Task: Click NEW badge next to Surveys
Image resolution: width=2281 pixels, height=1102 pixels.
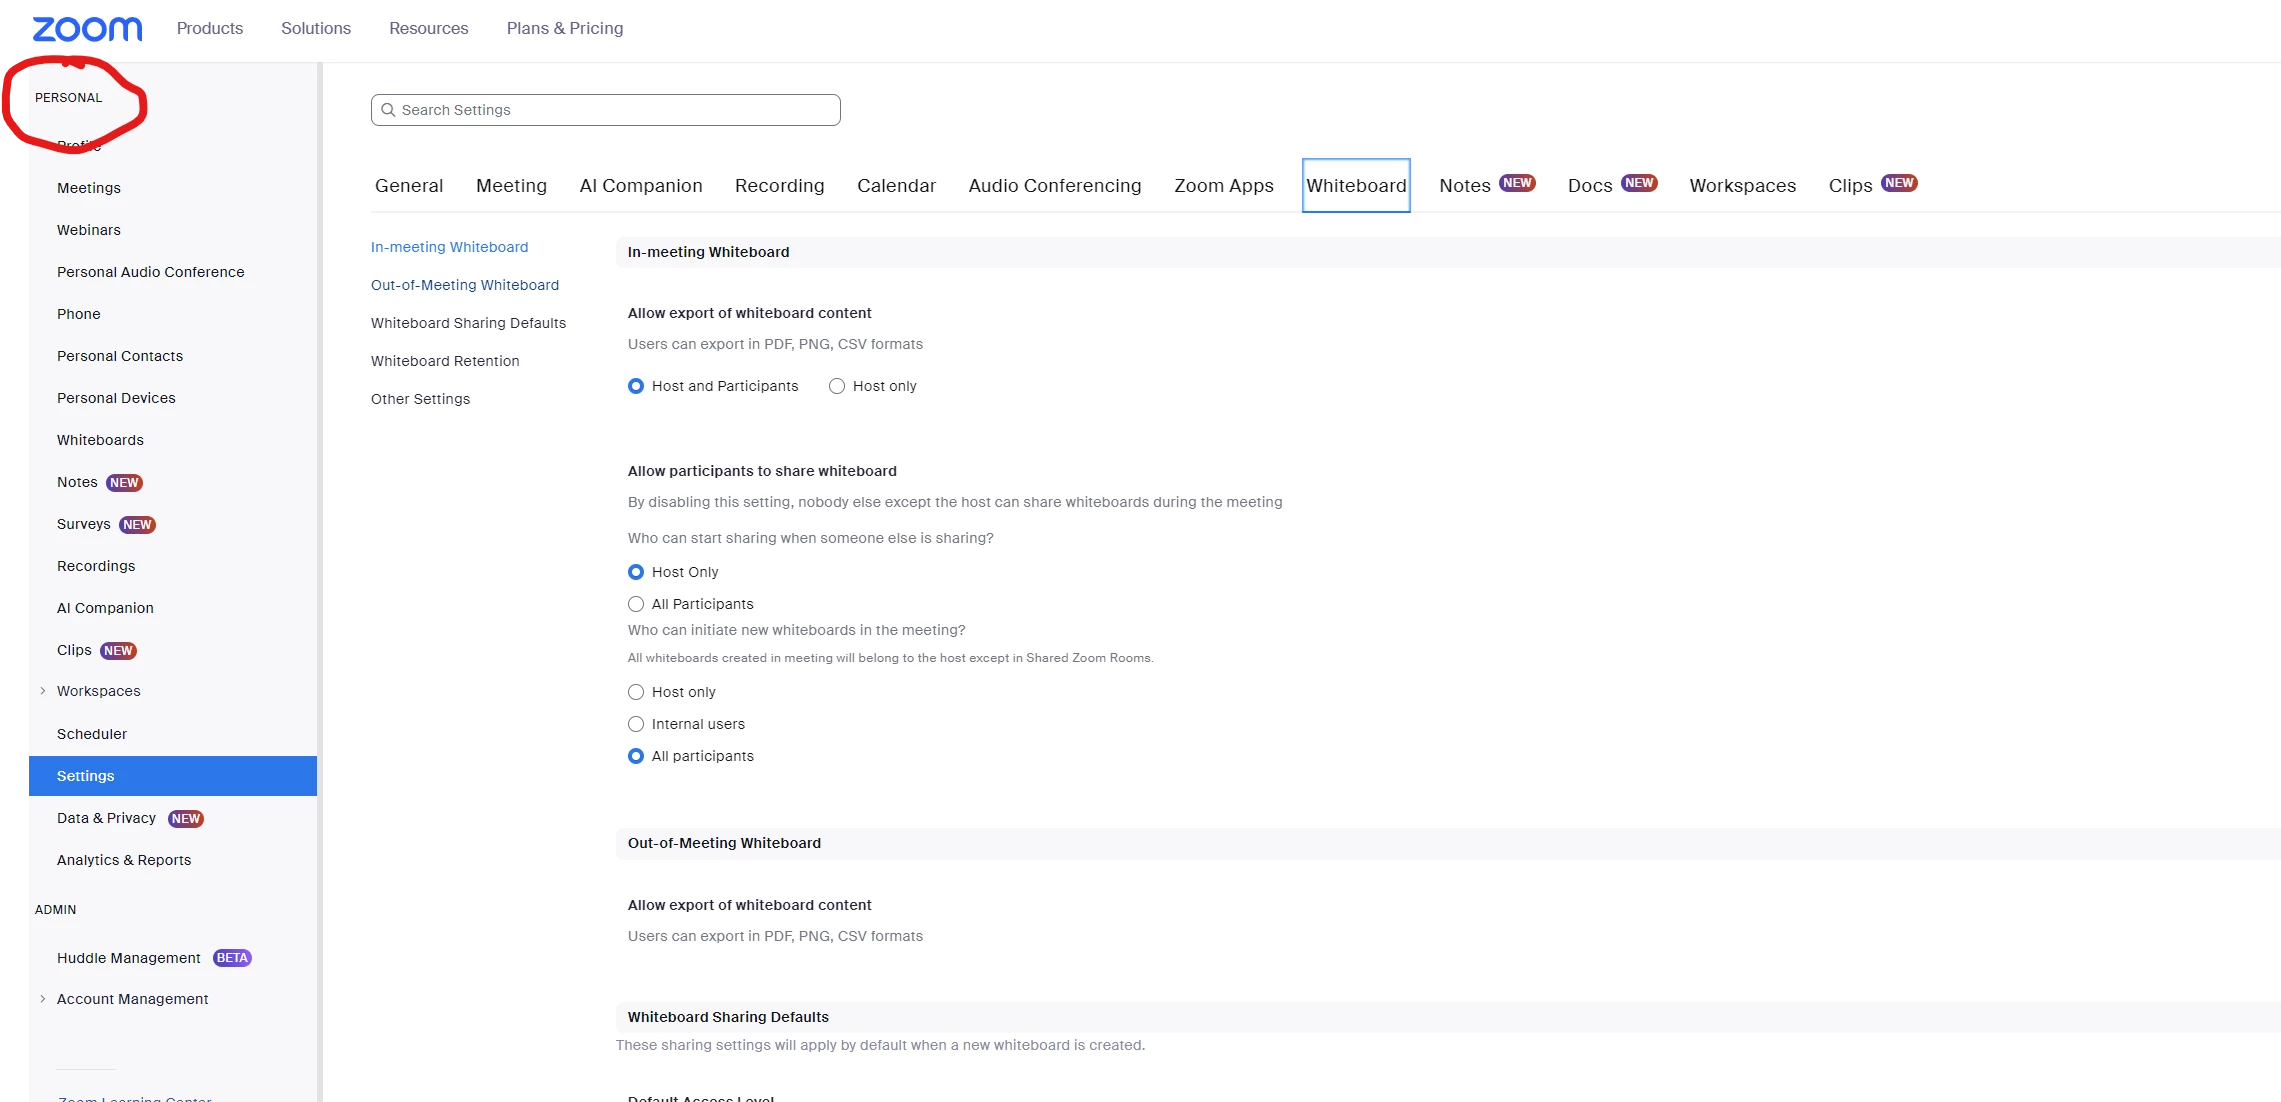Action: [137, 525]
